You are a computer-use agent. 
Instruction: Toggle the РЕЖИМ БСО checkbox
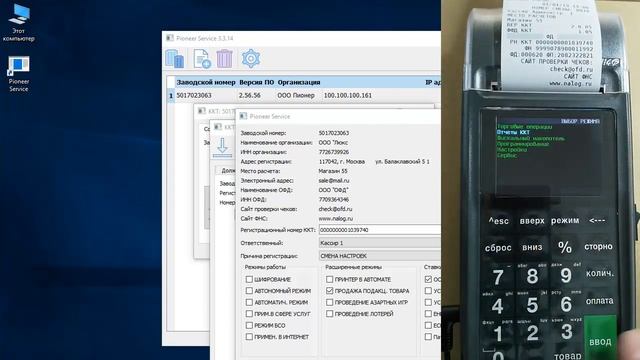pos(249,325)
